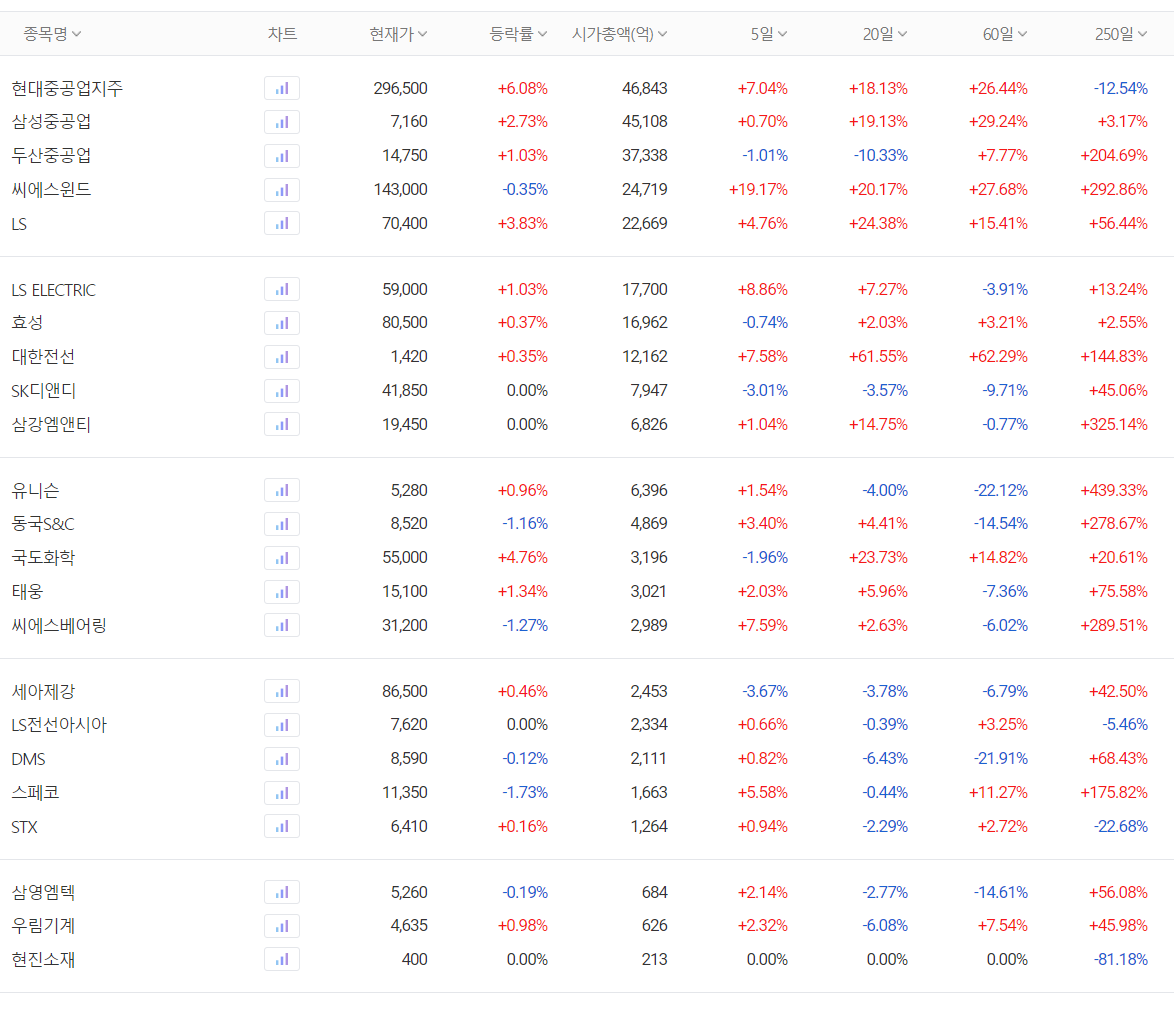
Task: Open chart icon for SK디앤디
Action: (x=282, y=391)
